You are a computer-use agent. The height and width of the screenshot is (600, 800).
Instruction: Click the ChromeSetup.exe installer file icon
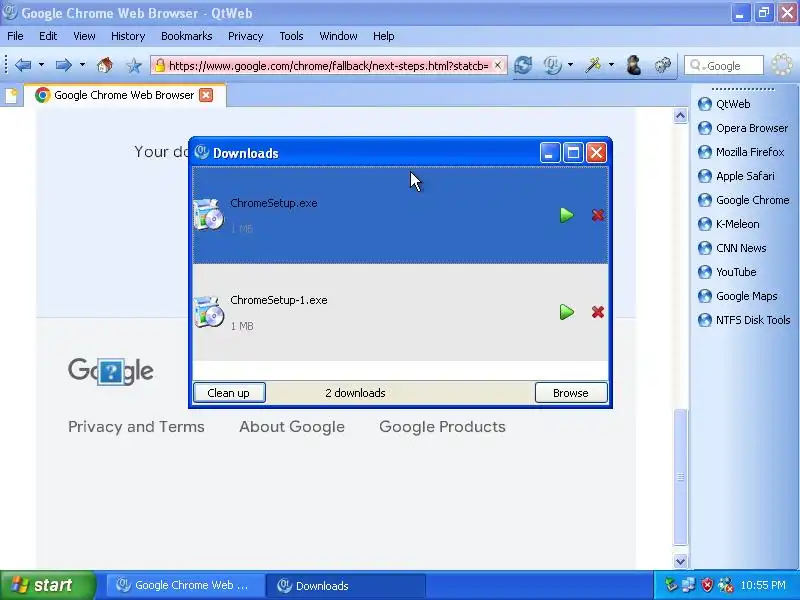coord(208,214)
